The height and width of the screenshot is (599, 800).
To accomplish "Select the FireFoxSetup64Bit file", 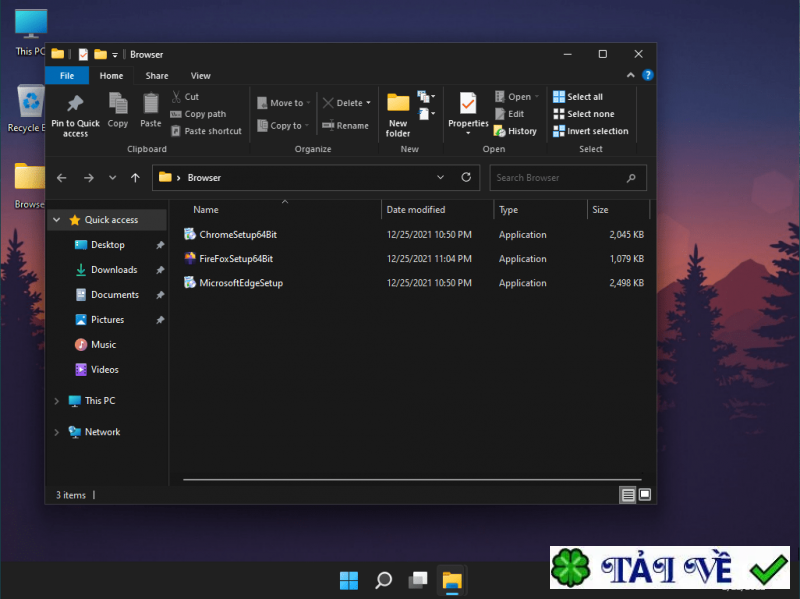I will pos(236,259).
